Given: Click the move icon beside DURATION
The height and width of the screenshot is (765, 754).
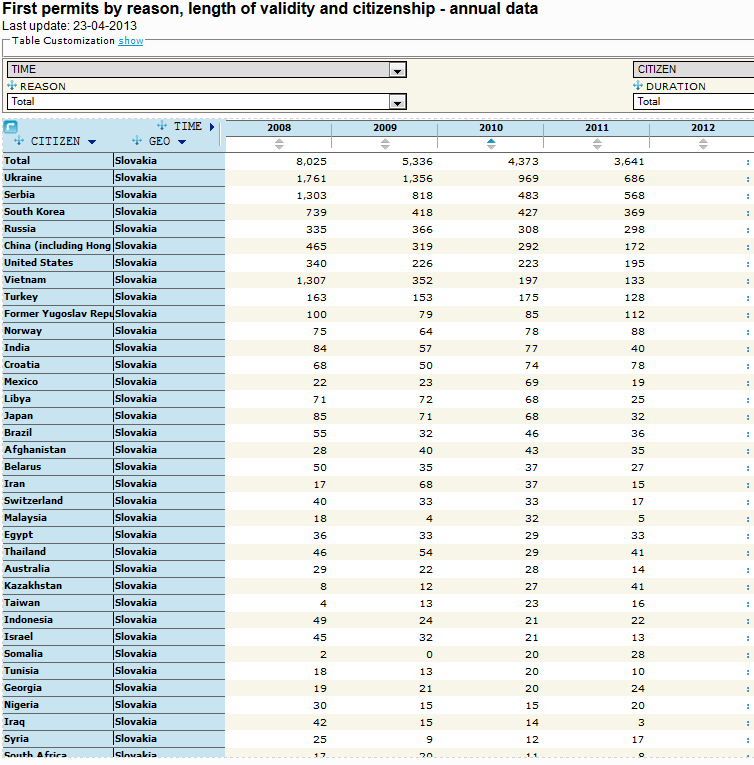Looking at the screenshot, I should click(x=638, y=85).
